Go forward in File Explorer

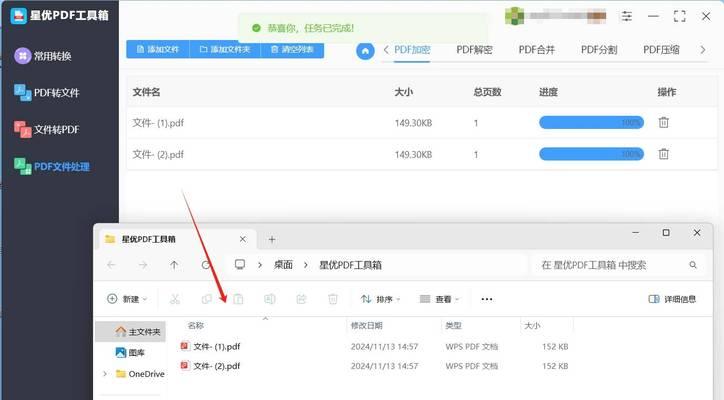pyautogui.click(x=143, y=265)
